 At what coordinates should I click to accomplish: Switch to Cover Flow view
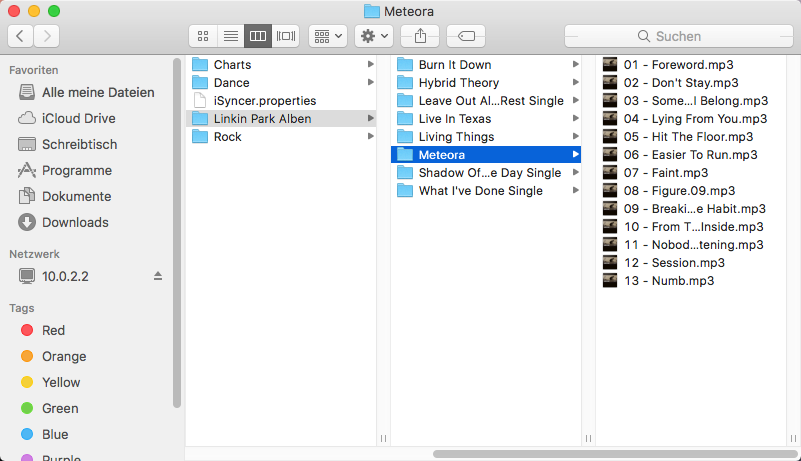pyautogui.click(x=286, y=36)
